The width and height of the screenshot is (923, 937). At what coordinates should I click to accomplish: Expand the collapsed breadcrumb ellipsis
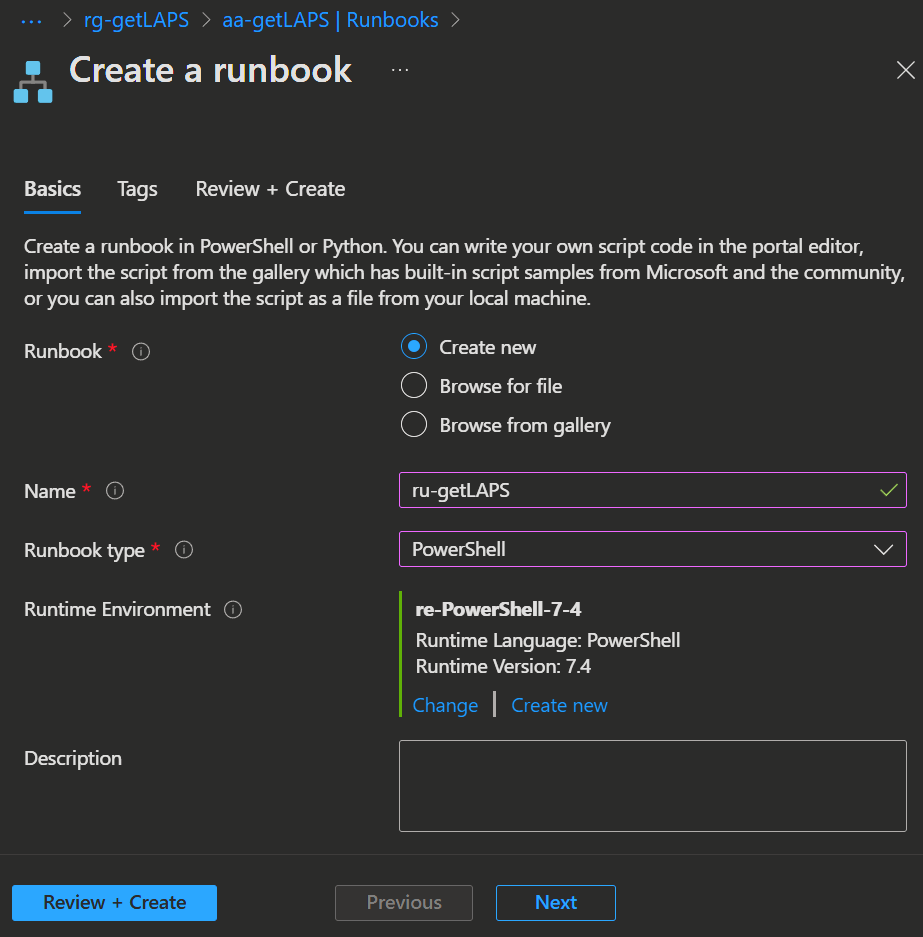[x=32, y=20]
